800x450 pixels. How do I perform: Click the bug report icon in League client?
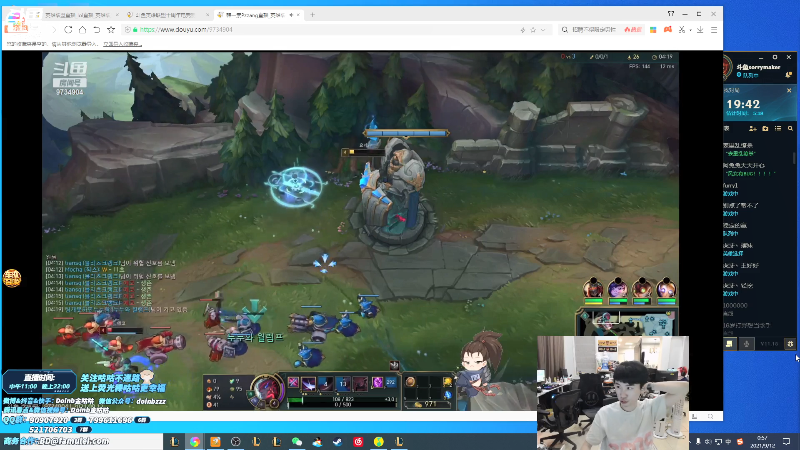[x=790, y=344]
